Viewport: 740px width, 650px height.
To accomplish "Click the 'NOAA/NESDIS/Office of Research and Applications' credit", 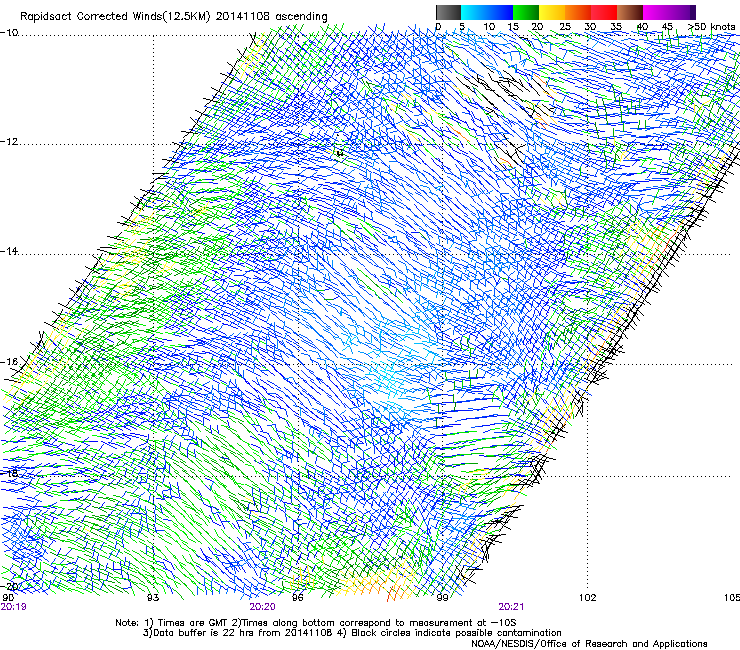I will pos(589,644).
